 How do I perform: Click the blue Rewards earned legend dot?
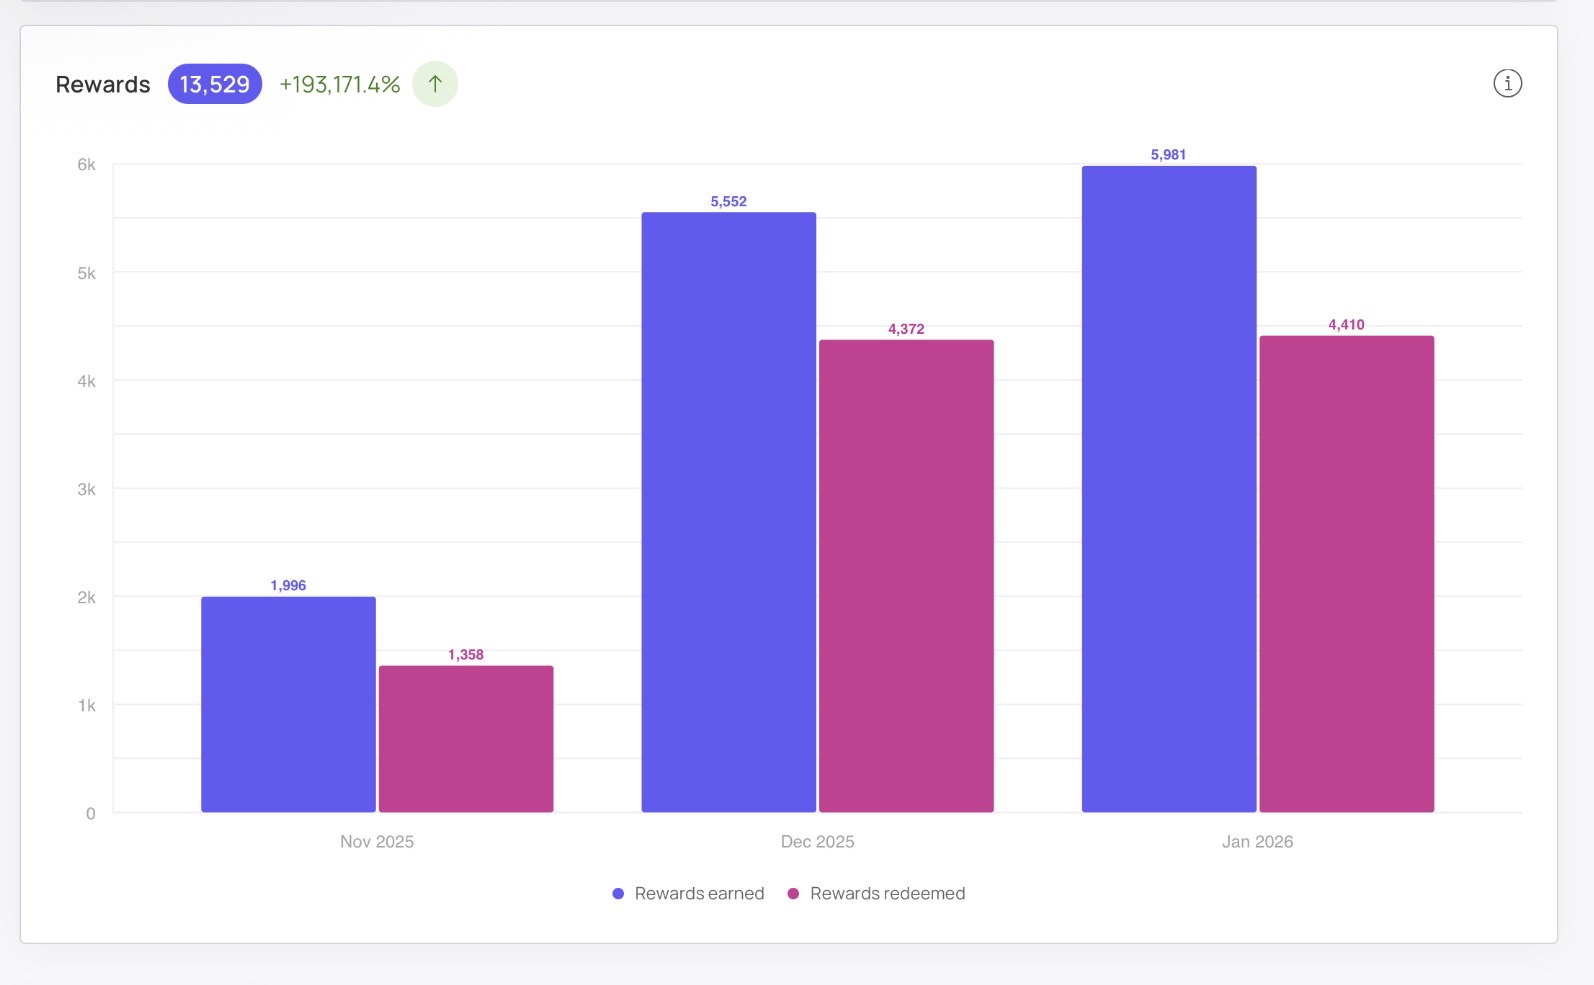(618, 894)
